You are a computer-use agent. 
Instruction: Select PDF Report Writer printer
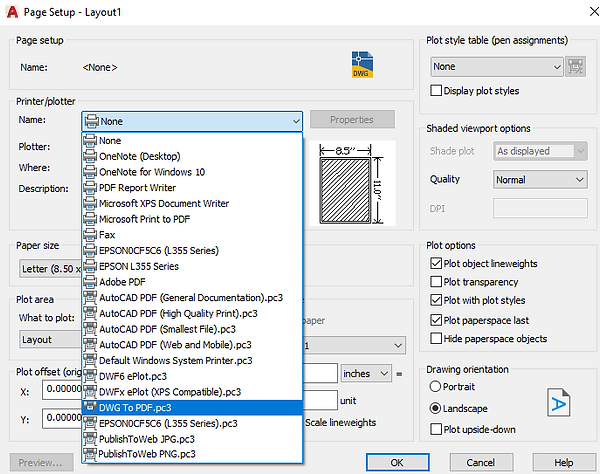[x=192, y=187]
